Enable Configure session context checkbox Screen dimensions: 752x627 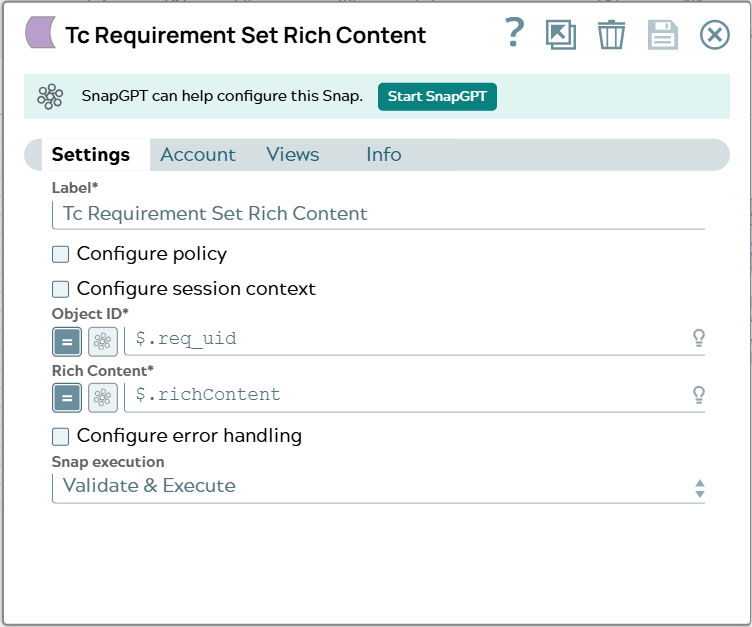pyautogui.click(x=60, y=289)
